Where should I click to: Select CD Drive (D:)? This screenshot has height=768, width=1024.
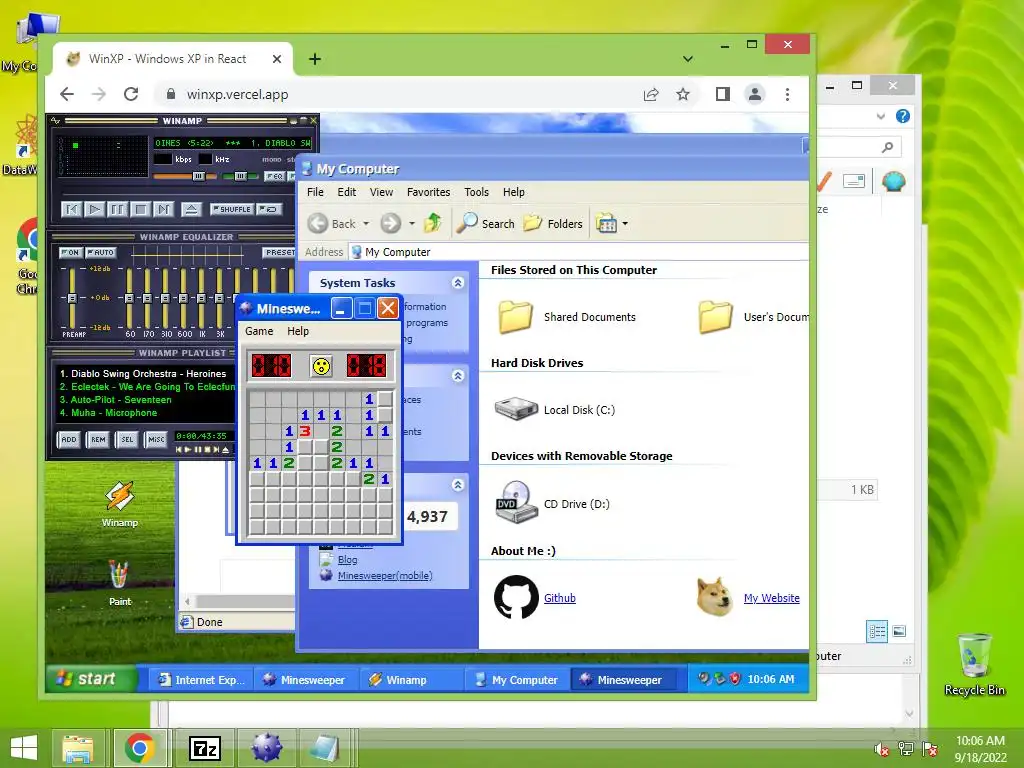[552, 504]
